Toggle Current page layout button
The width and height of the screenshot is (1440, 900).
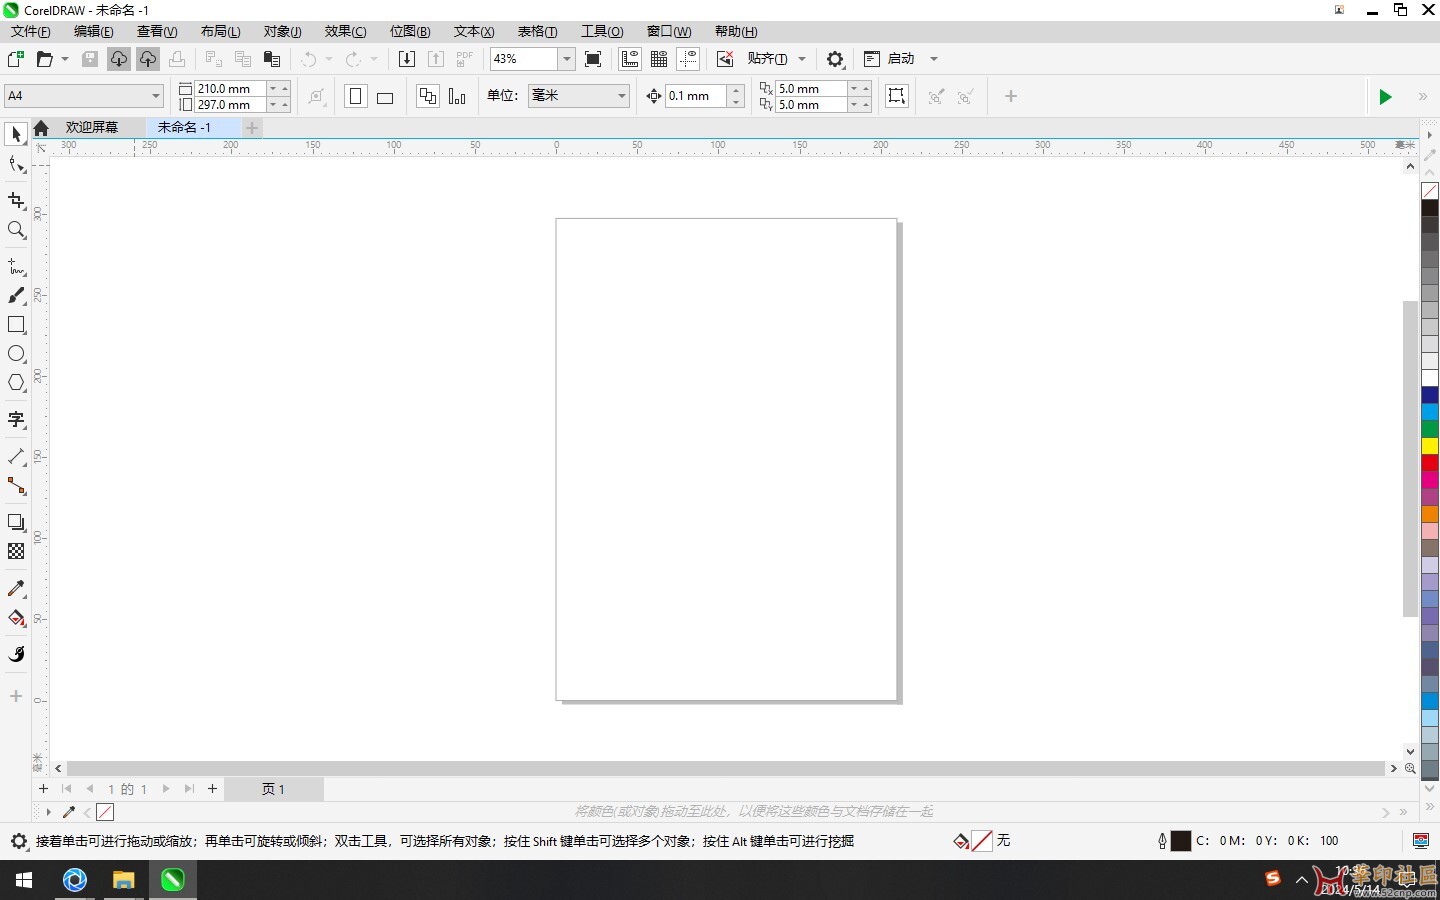[457, 96]
